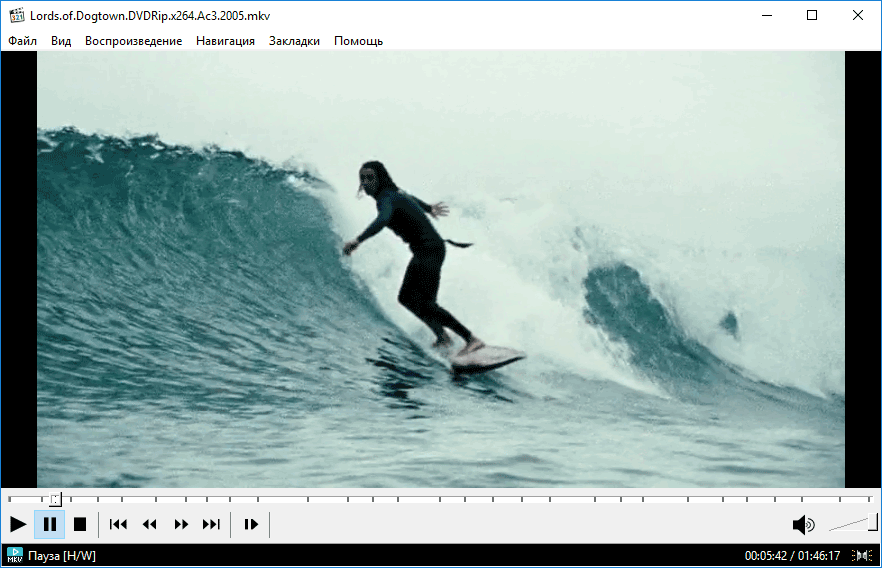Rewind with decrease rate button

pos(150,525)
